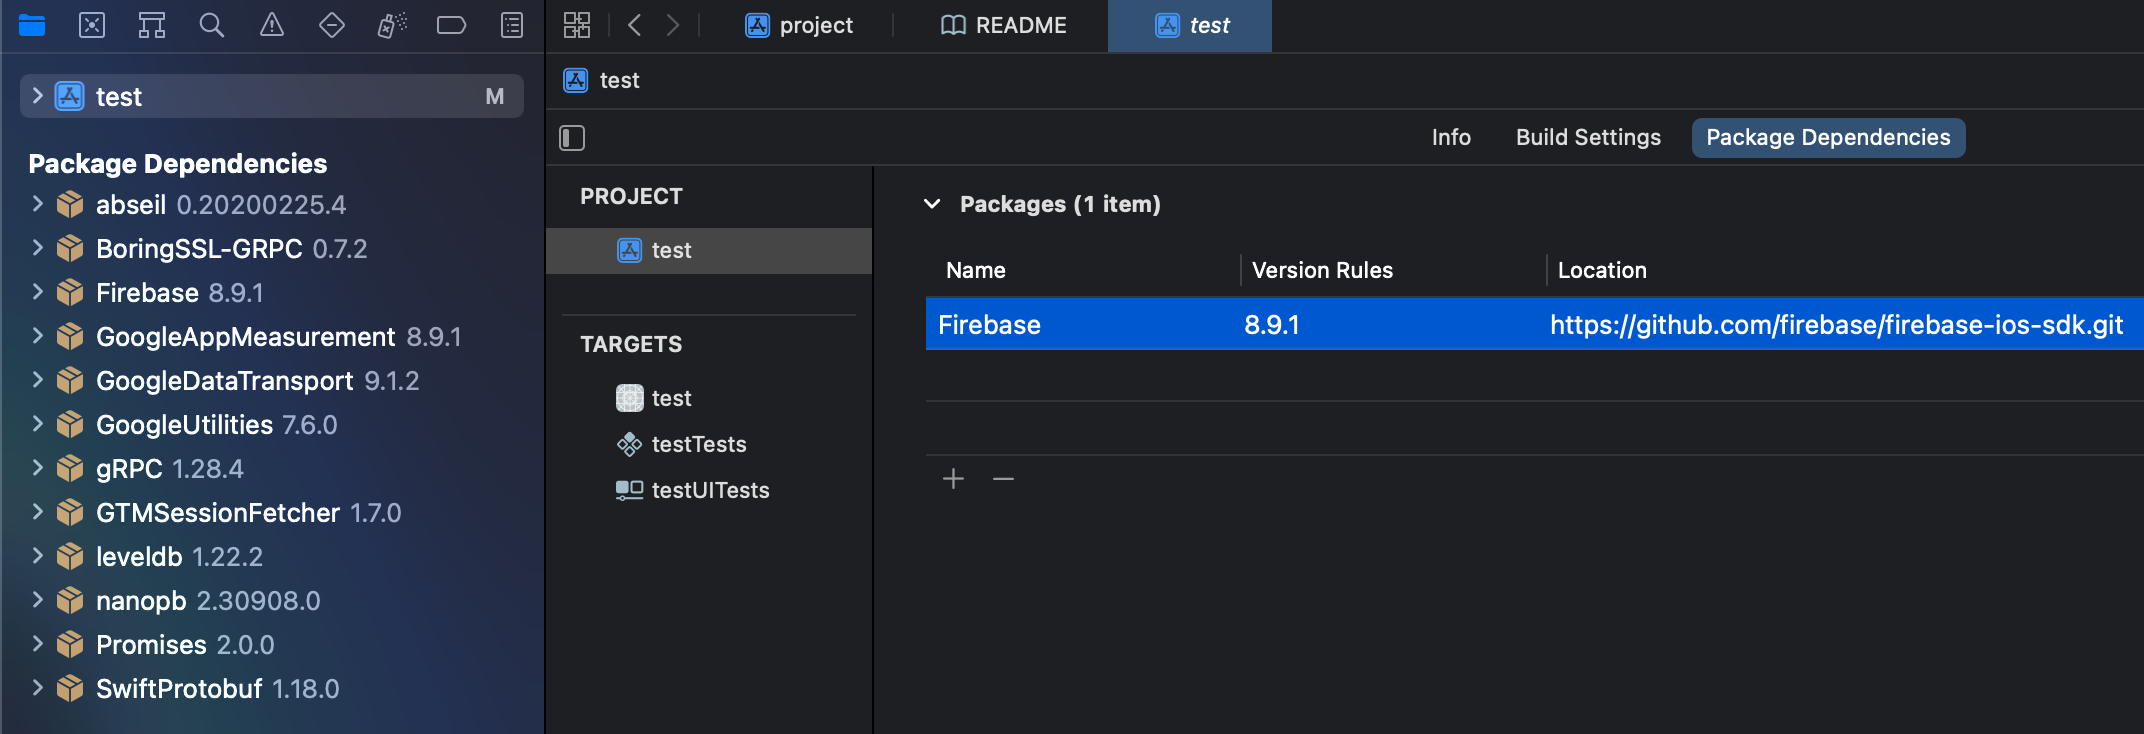Screen dimensions: 2144x734
Task: Add a package with the plus button
Action: pos(954,479)
